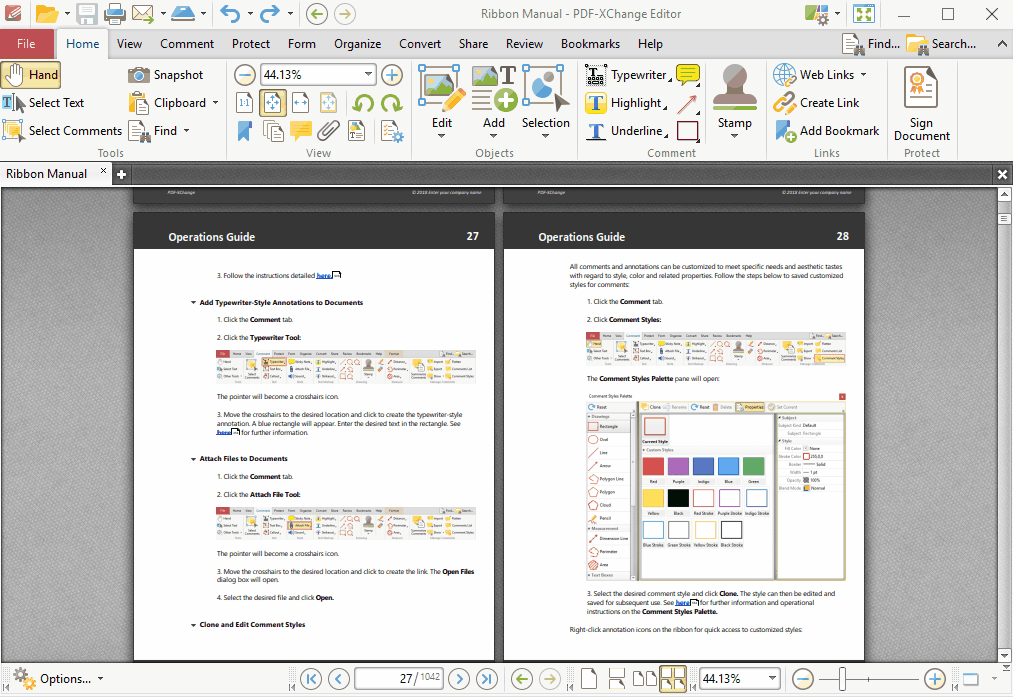Image resolution: width=1013 pixels, height=697 pixels.
Task: Open the Organize ribbon tab
Action: tap(357, 44)
